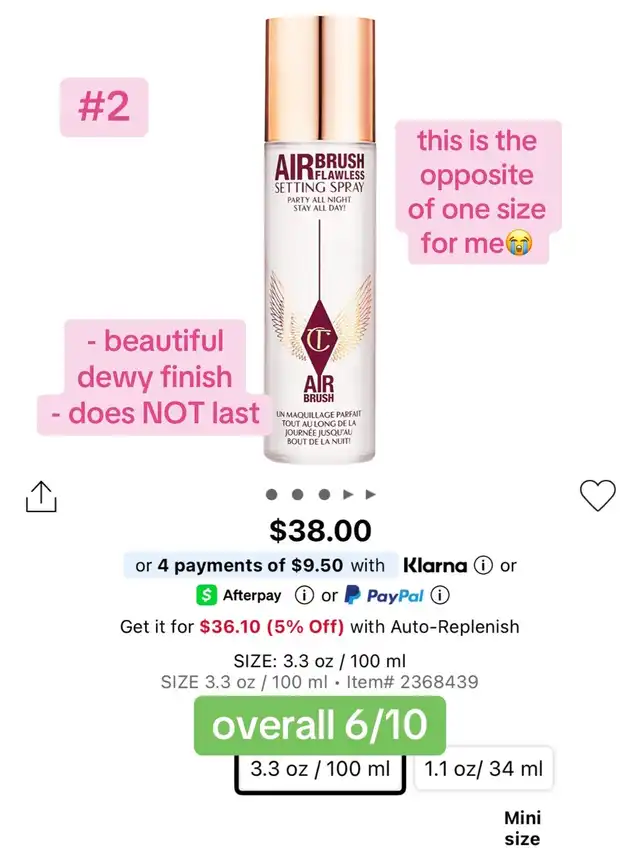This screenshot has width=640, height=853.
Task: Go to first image carousel dot
Action: point(272,495)
